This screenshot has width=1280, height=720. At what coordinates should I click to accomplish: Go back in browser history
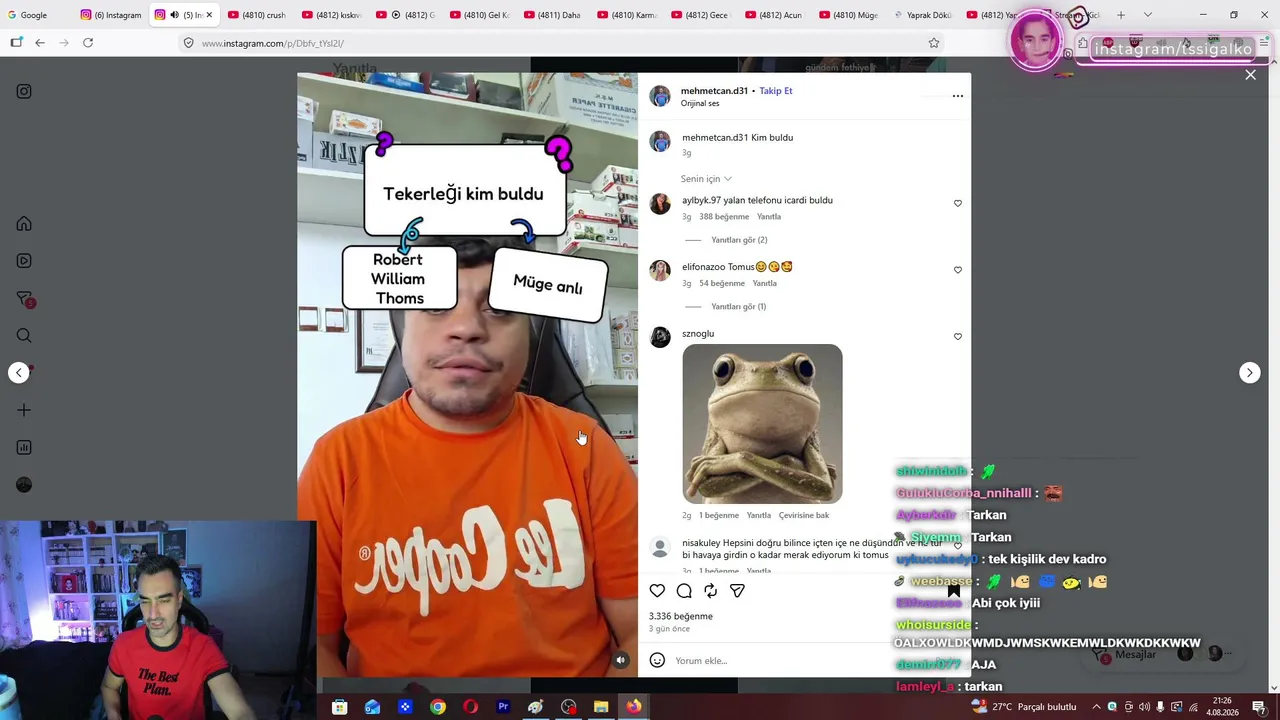[40, 43]
